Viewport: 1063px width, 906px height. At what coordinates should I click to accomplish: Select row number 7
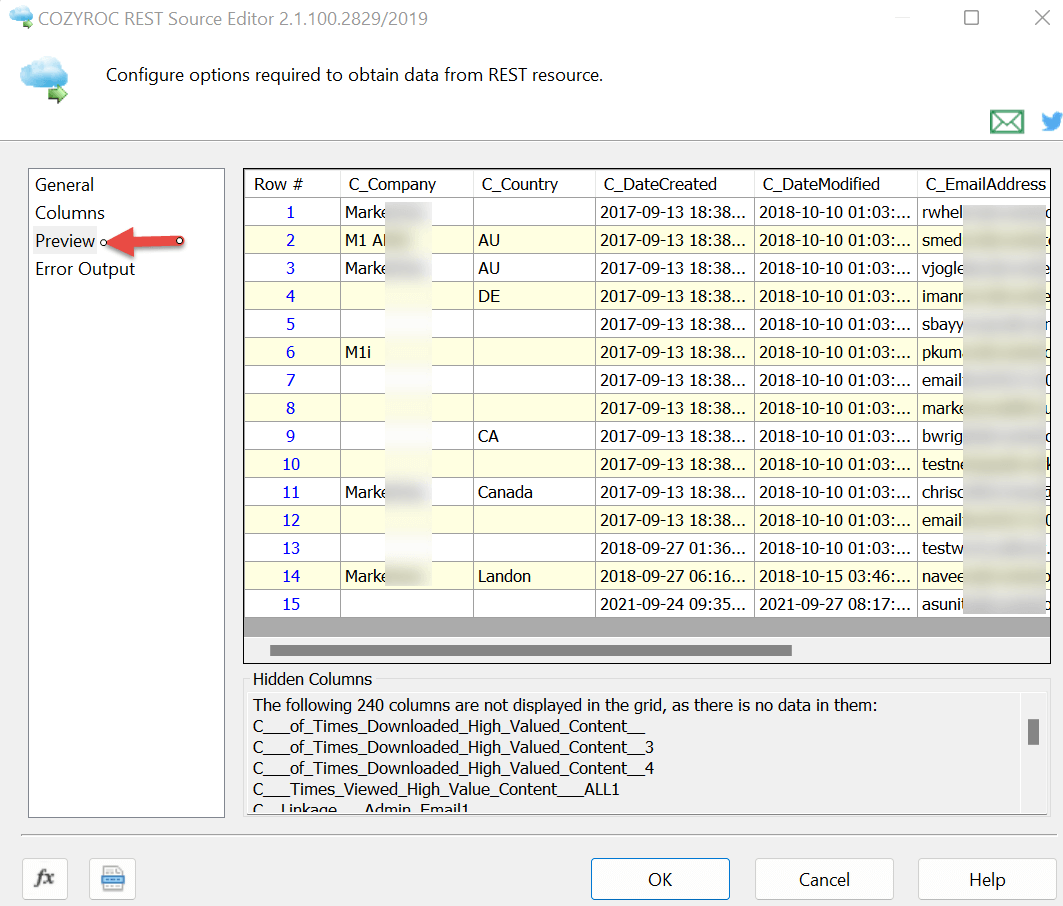click(x=291, y=380)
